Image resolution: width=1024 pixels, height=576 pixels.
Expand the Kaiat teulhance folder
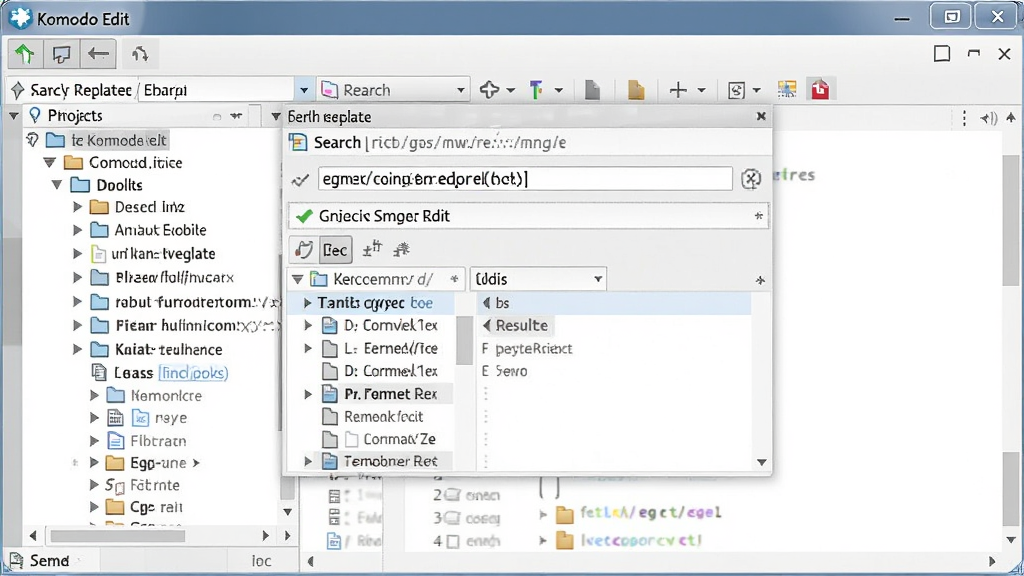coord(78,349)
